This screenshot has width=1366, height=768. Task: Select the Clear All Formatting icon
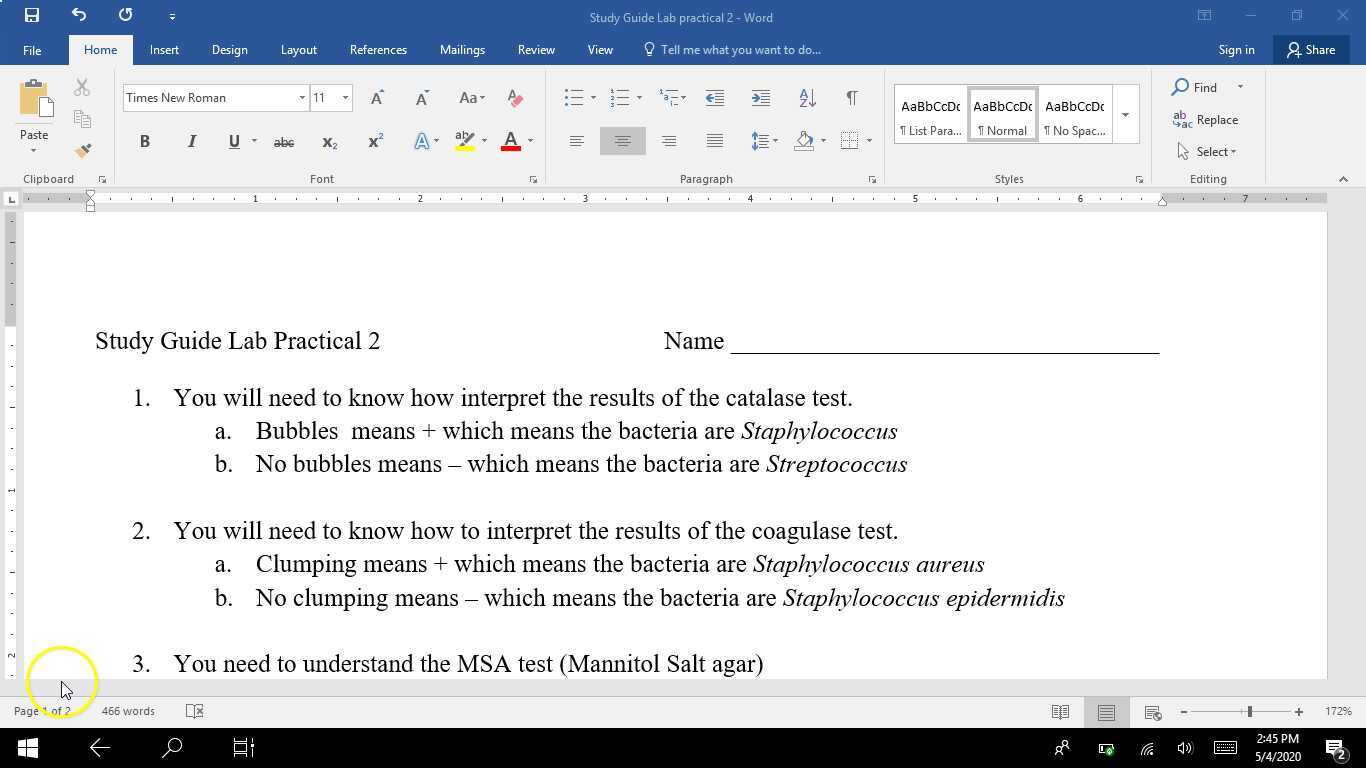click(x=515, y=98)
